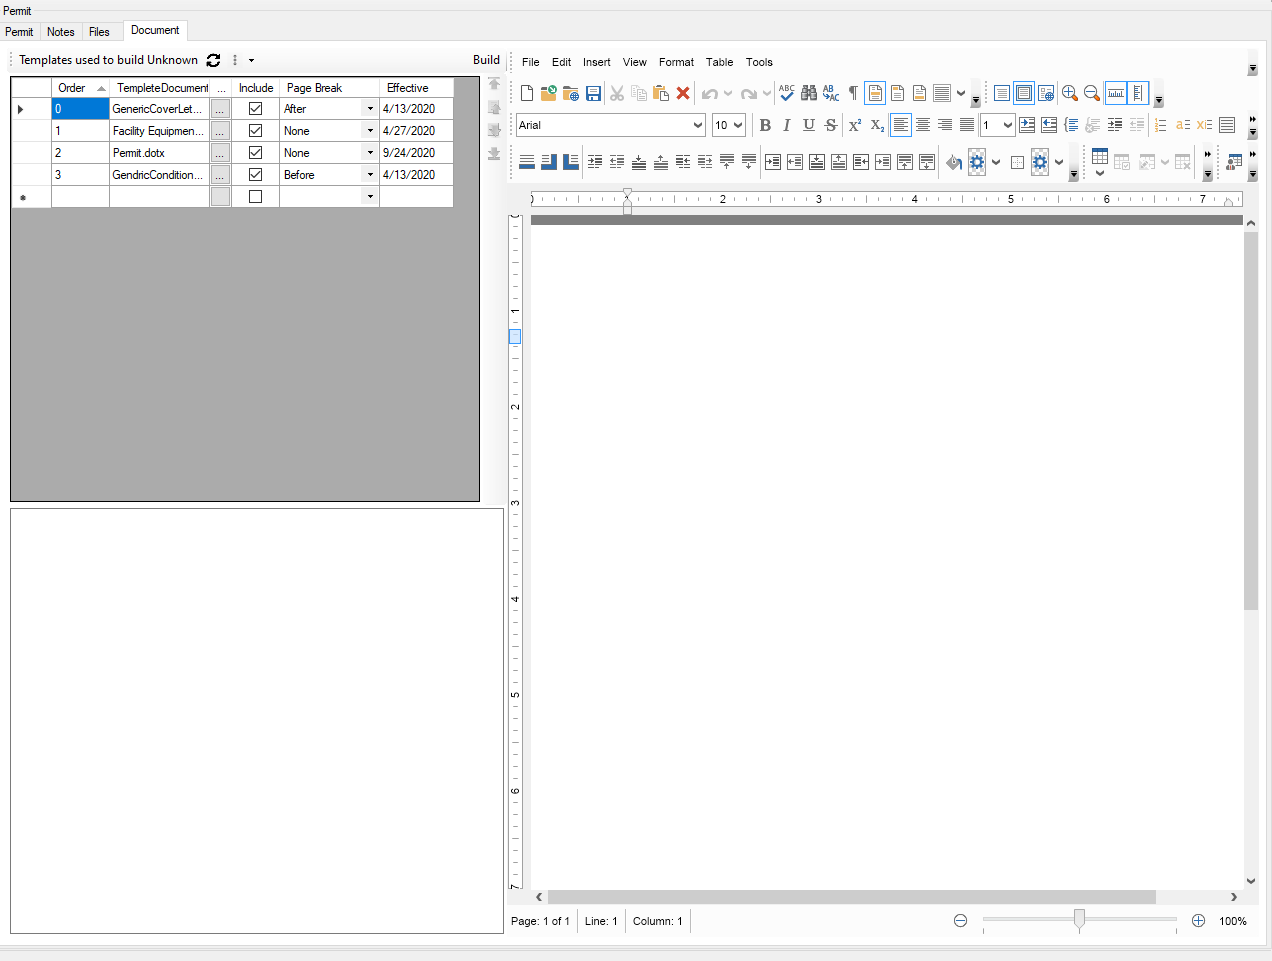Screen dimensions: 1272x961
Task: Toggle the horizontal ruler icon
Action: pos(1114,92)
